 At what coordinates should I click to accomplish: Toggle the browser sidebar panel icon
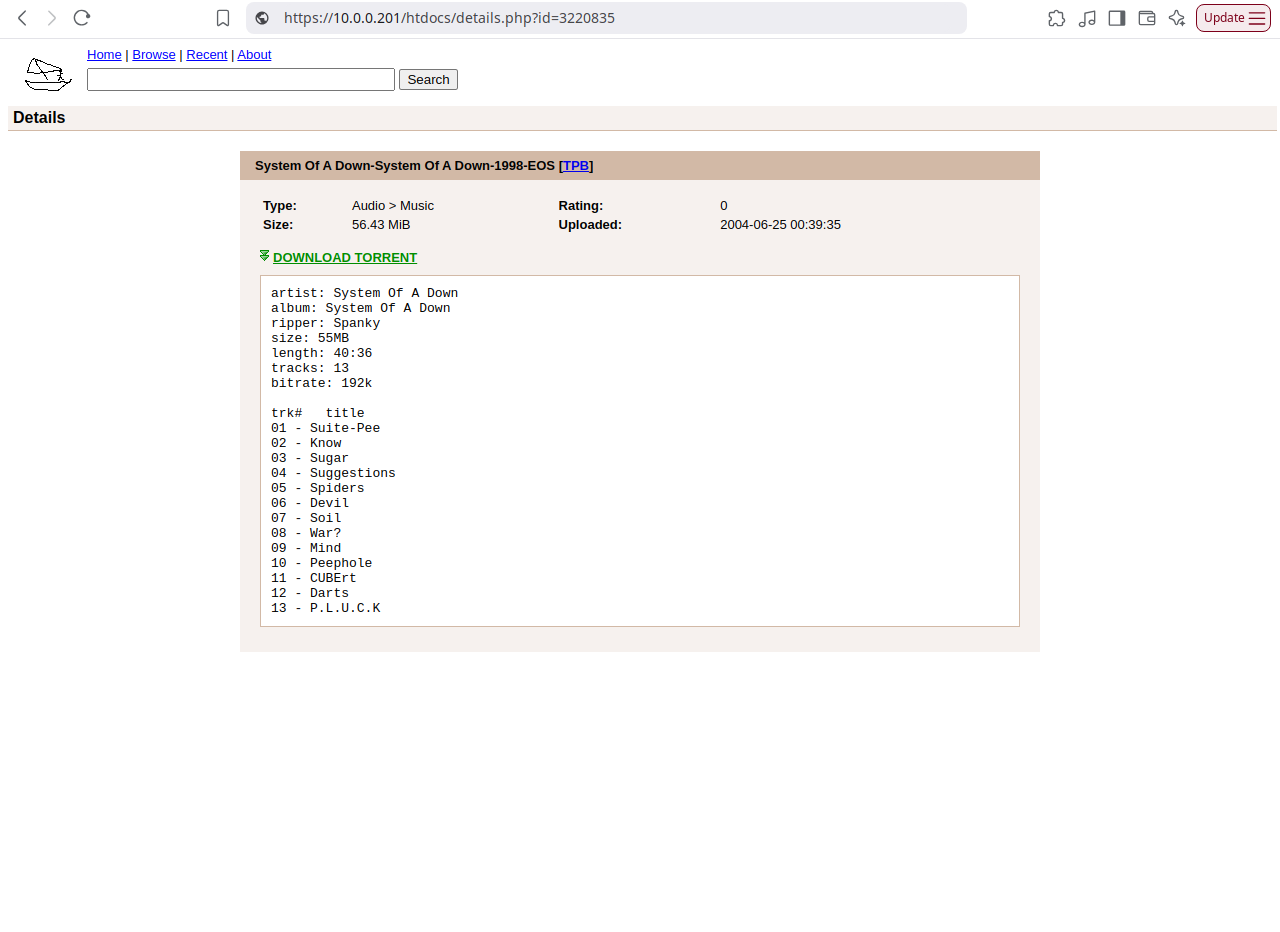click(1117, 18)
